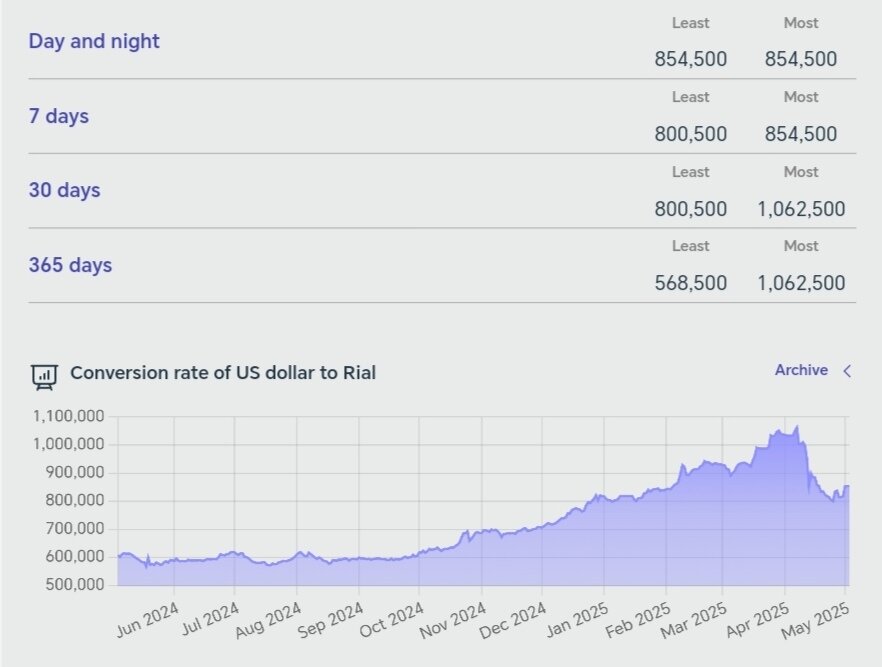The height and width of the screenshot is (667, 882).
Task: Click the 1,100,000 y-axis label
Action: [x=71, y=416]
